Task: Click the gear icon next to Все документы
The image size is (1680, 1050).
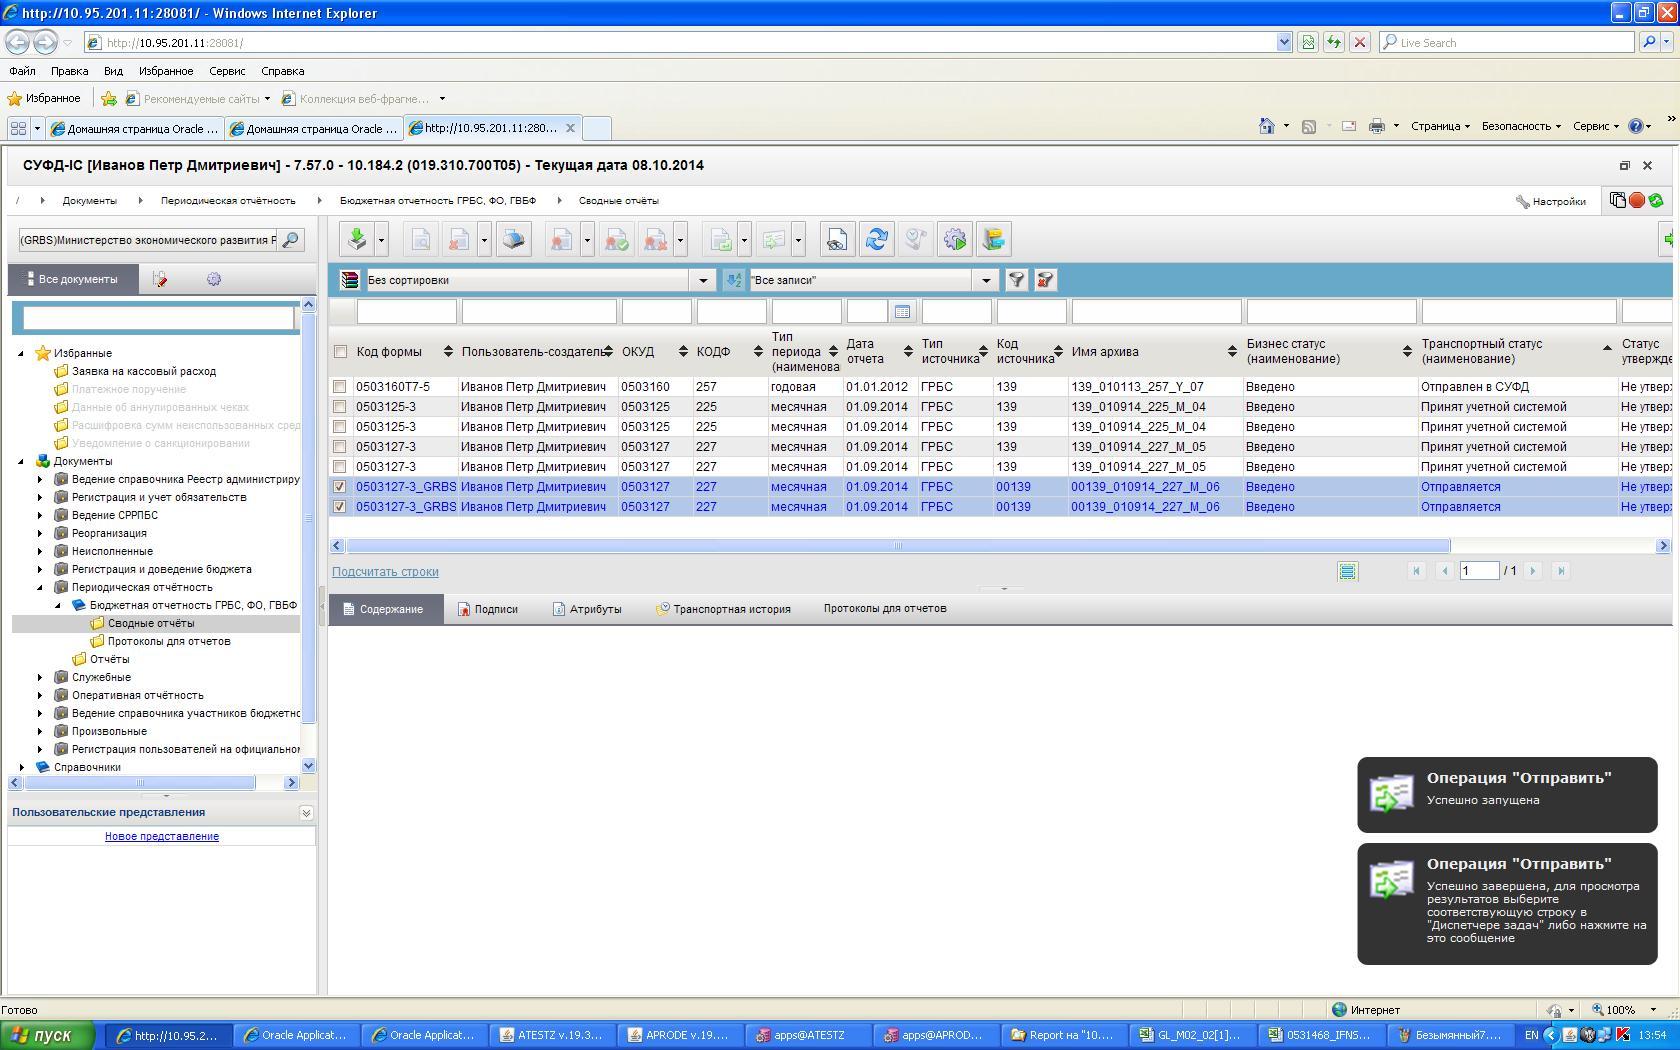Action: pos(213,279)
